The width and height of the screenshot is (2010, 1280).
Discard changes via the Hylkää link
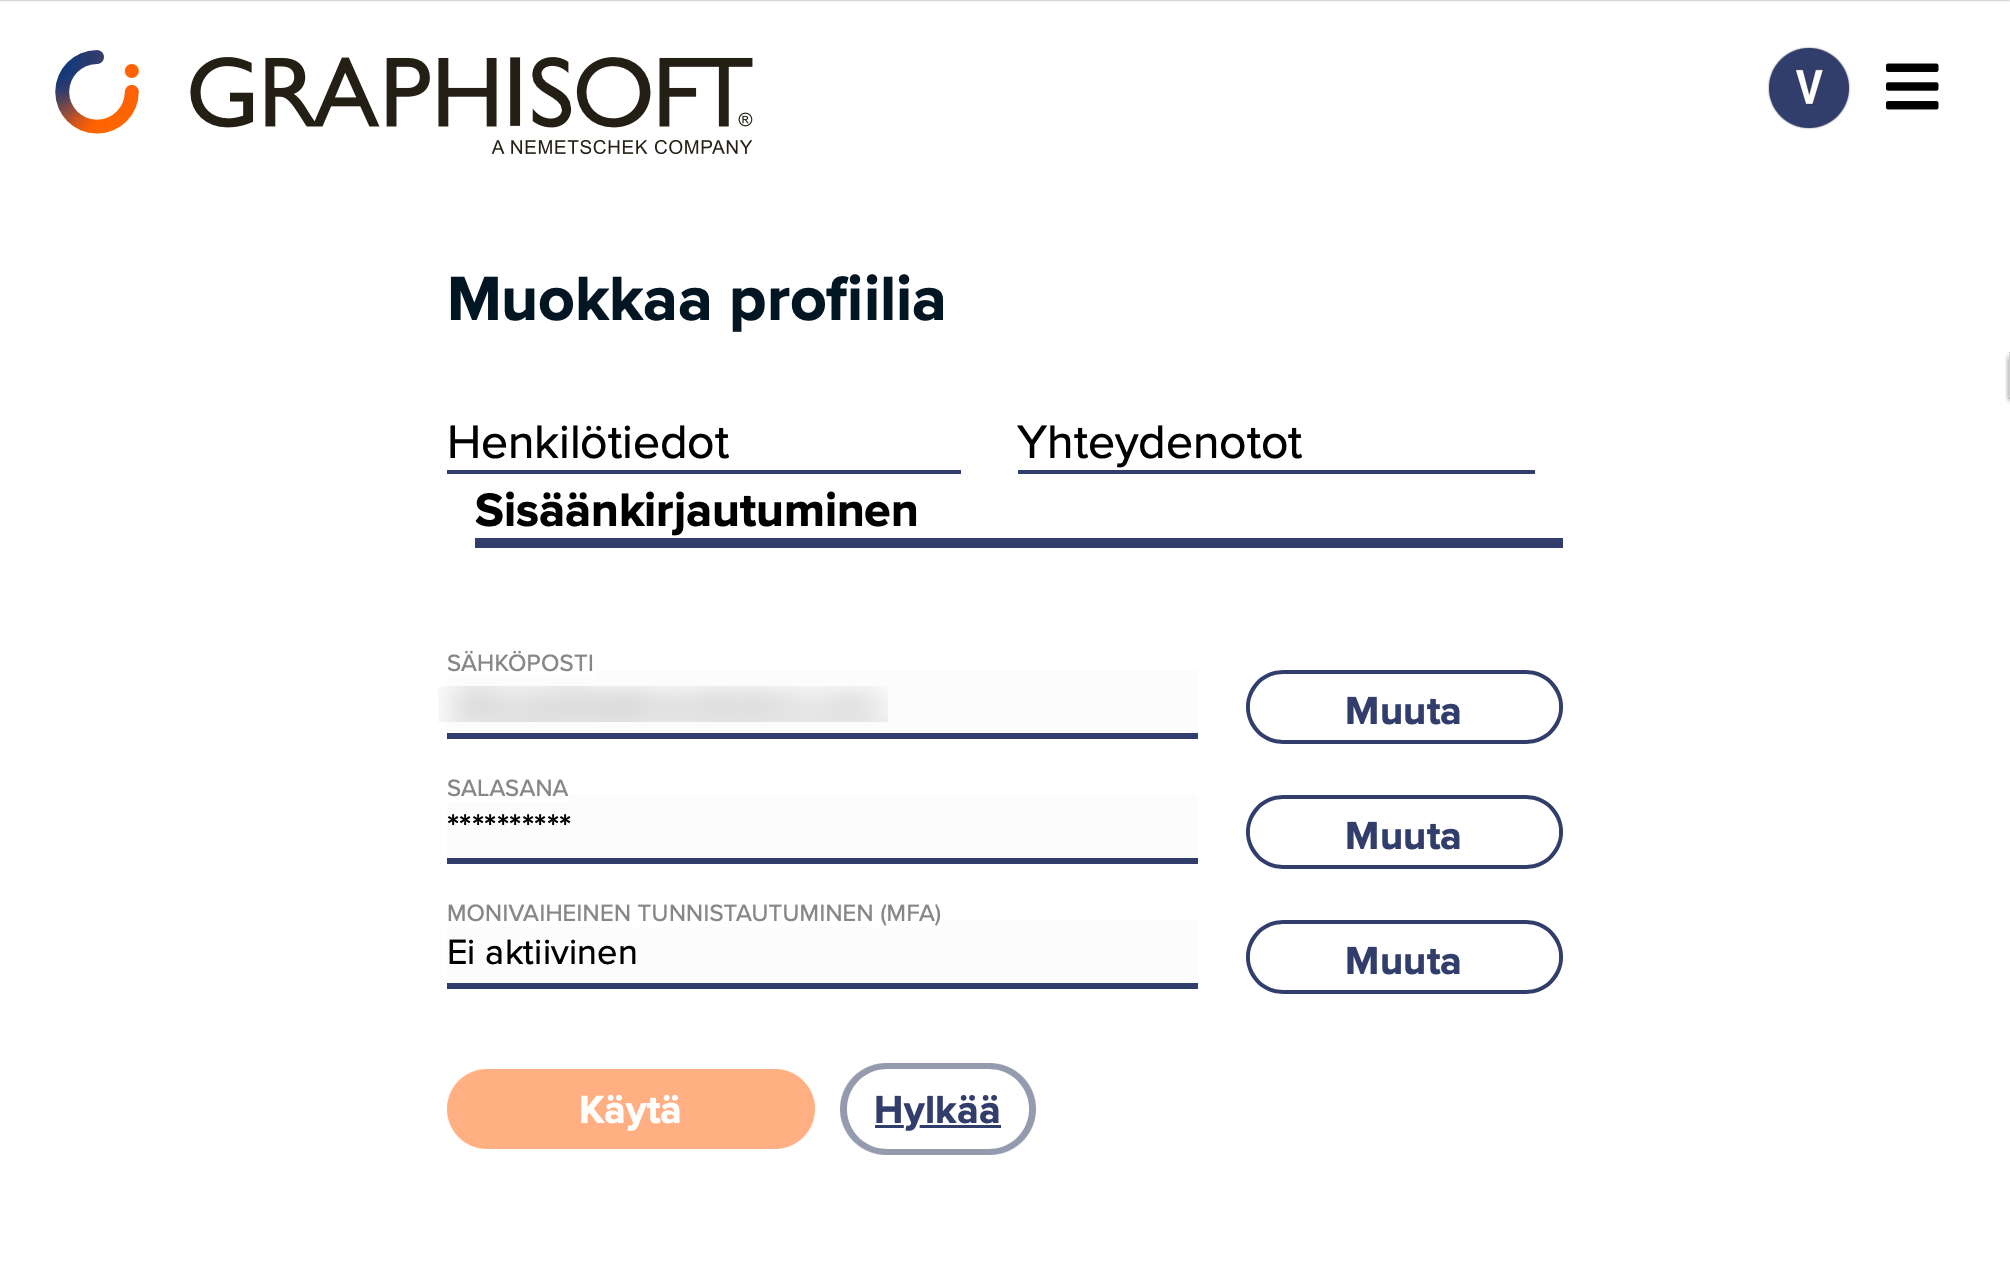pos(937,1109)
